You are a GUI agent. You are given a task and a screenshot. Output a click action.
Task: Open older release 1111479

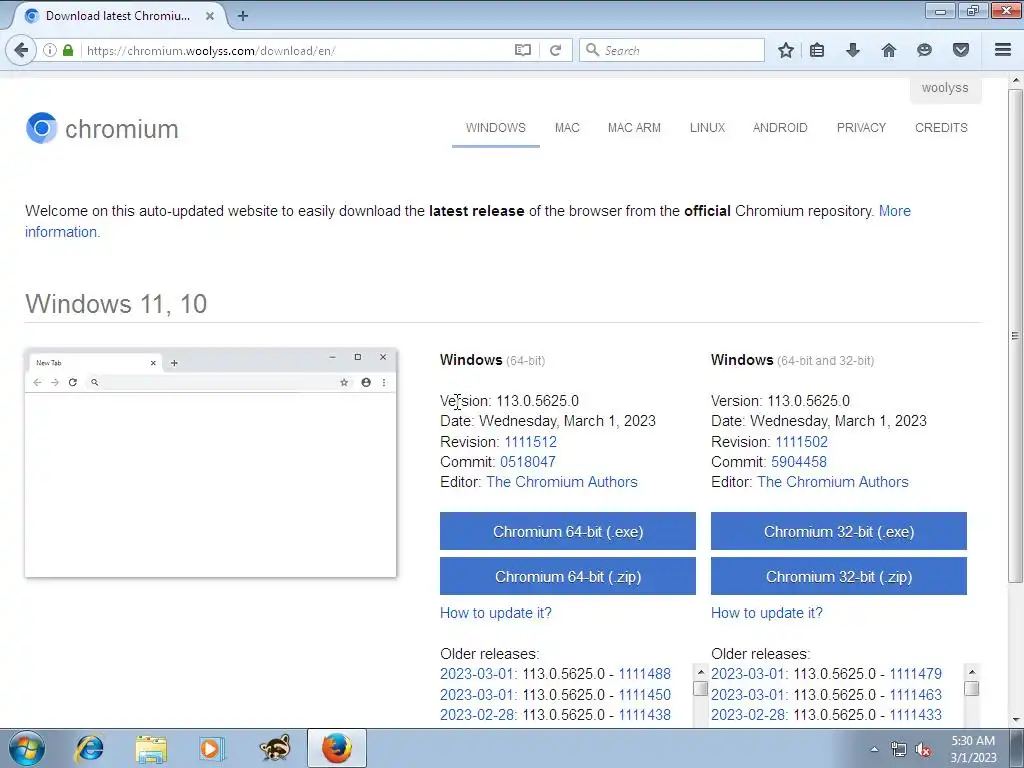pos(916,674)
